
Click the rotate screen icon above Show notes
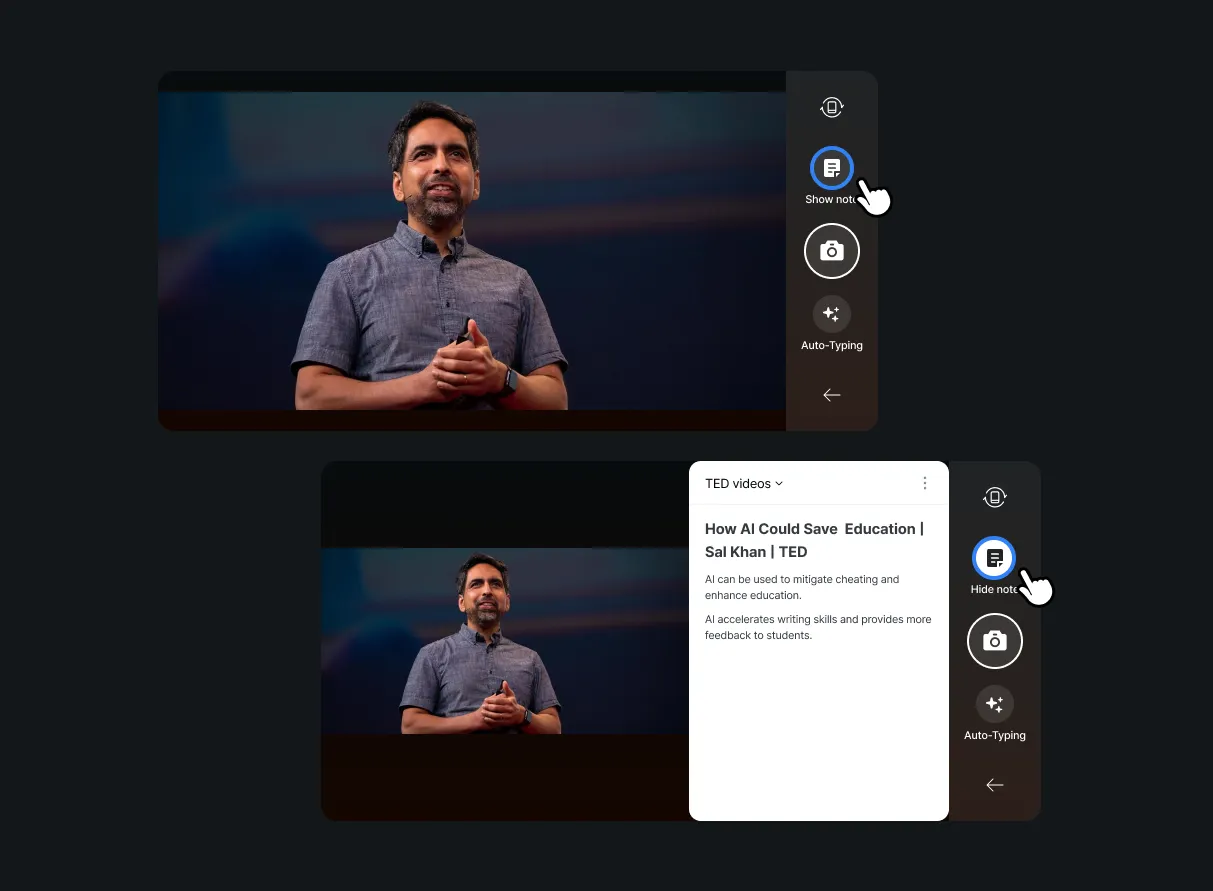pos(831,108)
